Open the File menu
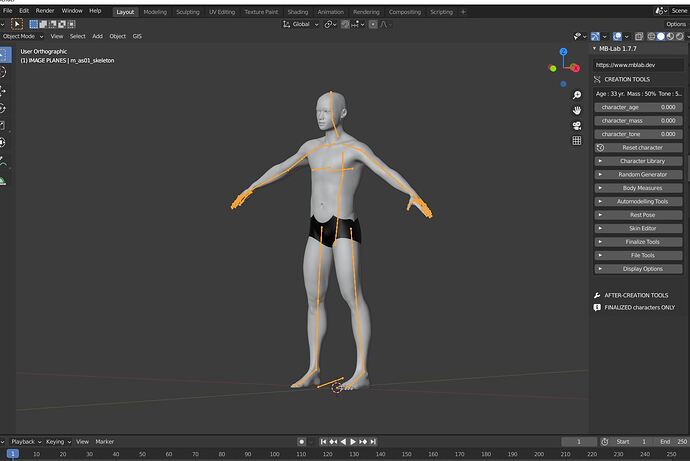This screenshot has height=461, width=690. click(x=7, y=11)
